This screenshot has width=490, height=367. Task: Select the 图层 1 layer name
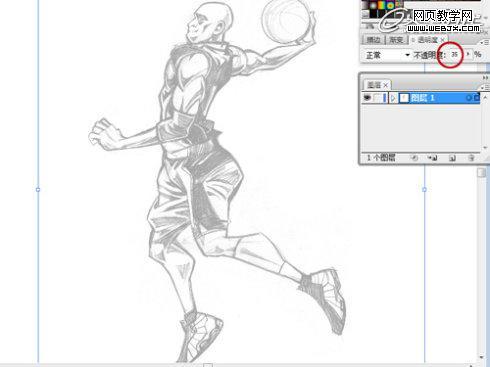click(x=422, y=98)
